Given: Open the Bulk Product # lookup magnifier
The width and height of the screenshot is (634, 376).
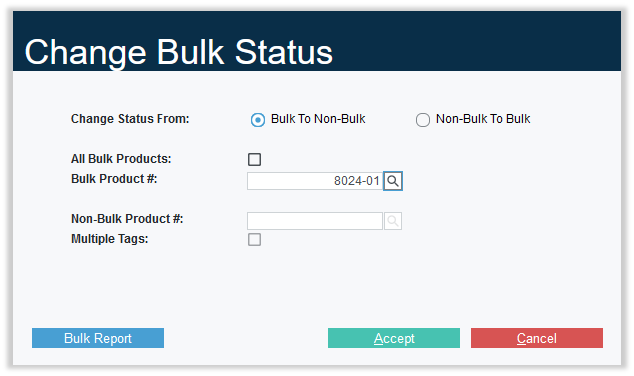Looking at the screenshot, I should [x=393, y=181].
